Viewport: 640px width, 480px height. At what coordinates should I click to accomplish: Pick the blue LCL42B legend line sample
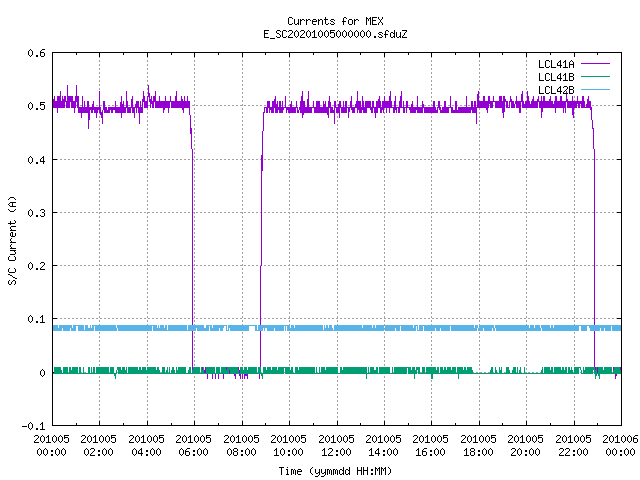(x=595, y=89)
